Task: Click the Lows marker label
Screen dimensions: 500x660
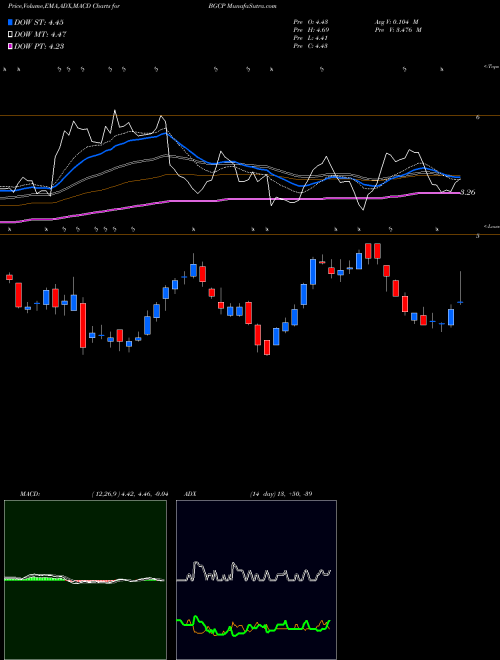Action: pyautogui.click(x=492, y=226)
